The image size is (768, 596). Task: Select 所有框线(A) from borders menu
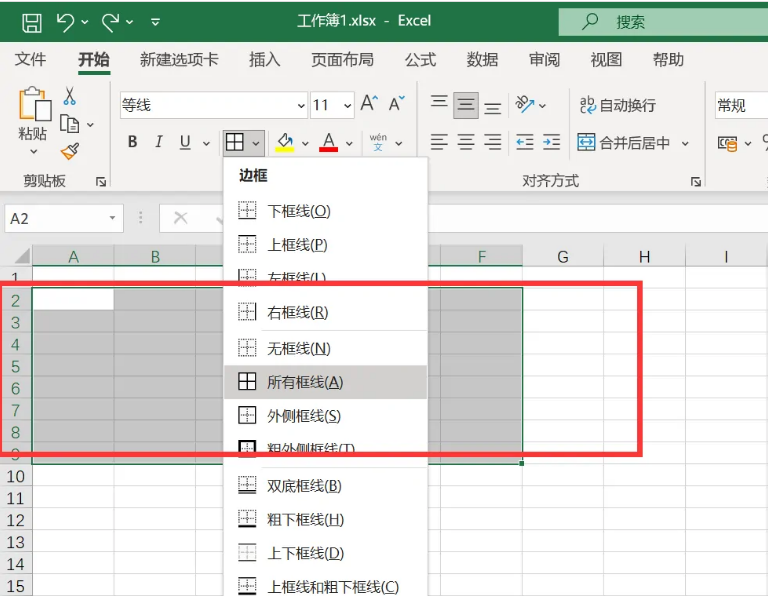click(305, 382)
